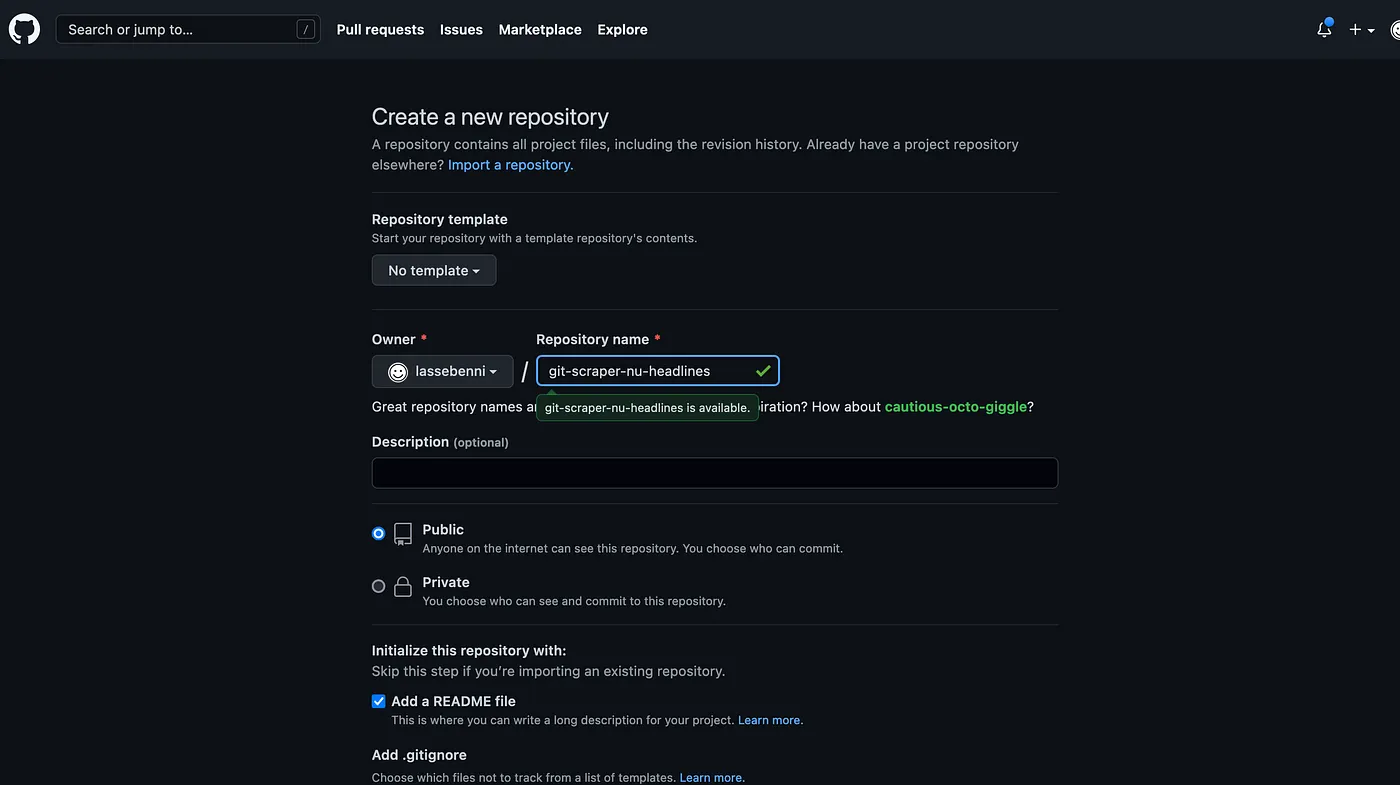Screen dimensions: 1400x785
Task: Open the notifications bell
Action: (x=1323, y=30)
